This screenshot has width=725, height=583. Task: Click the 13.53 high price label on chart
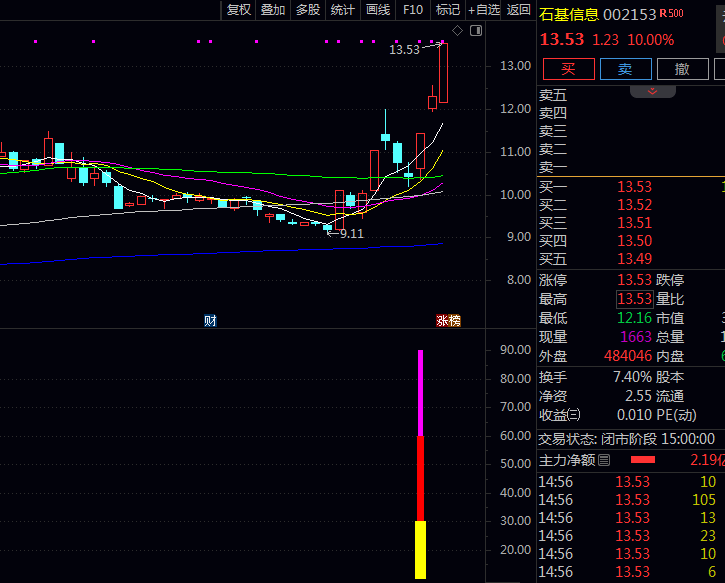404,50
